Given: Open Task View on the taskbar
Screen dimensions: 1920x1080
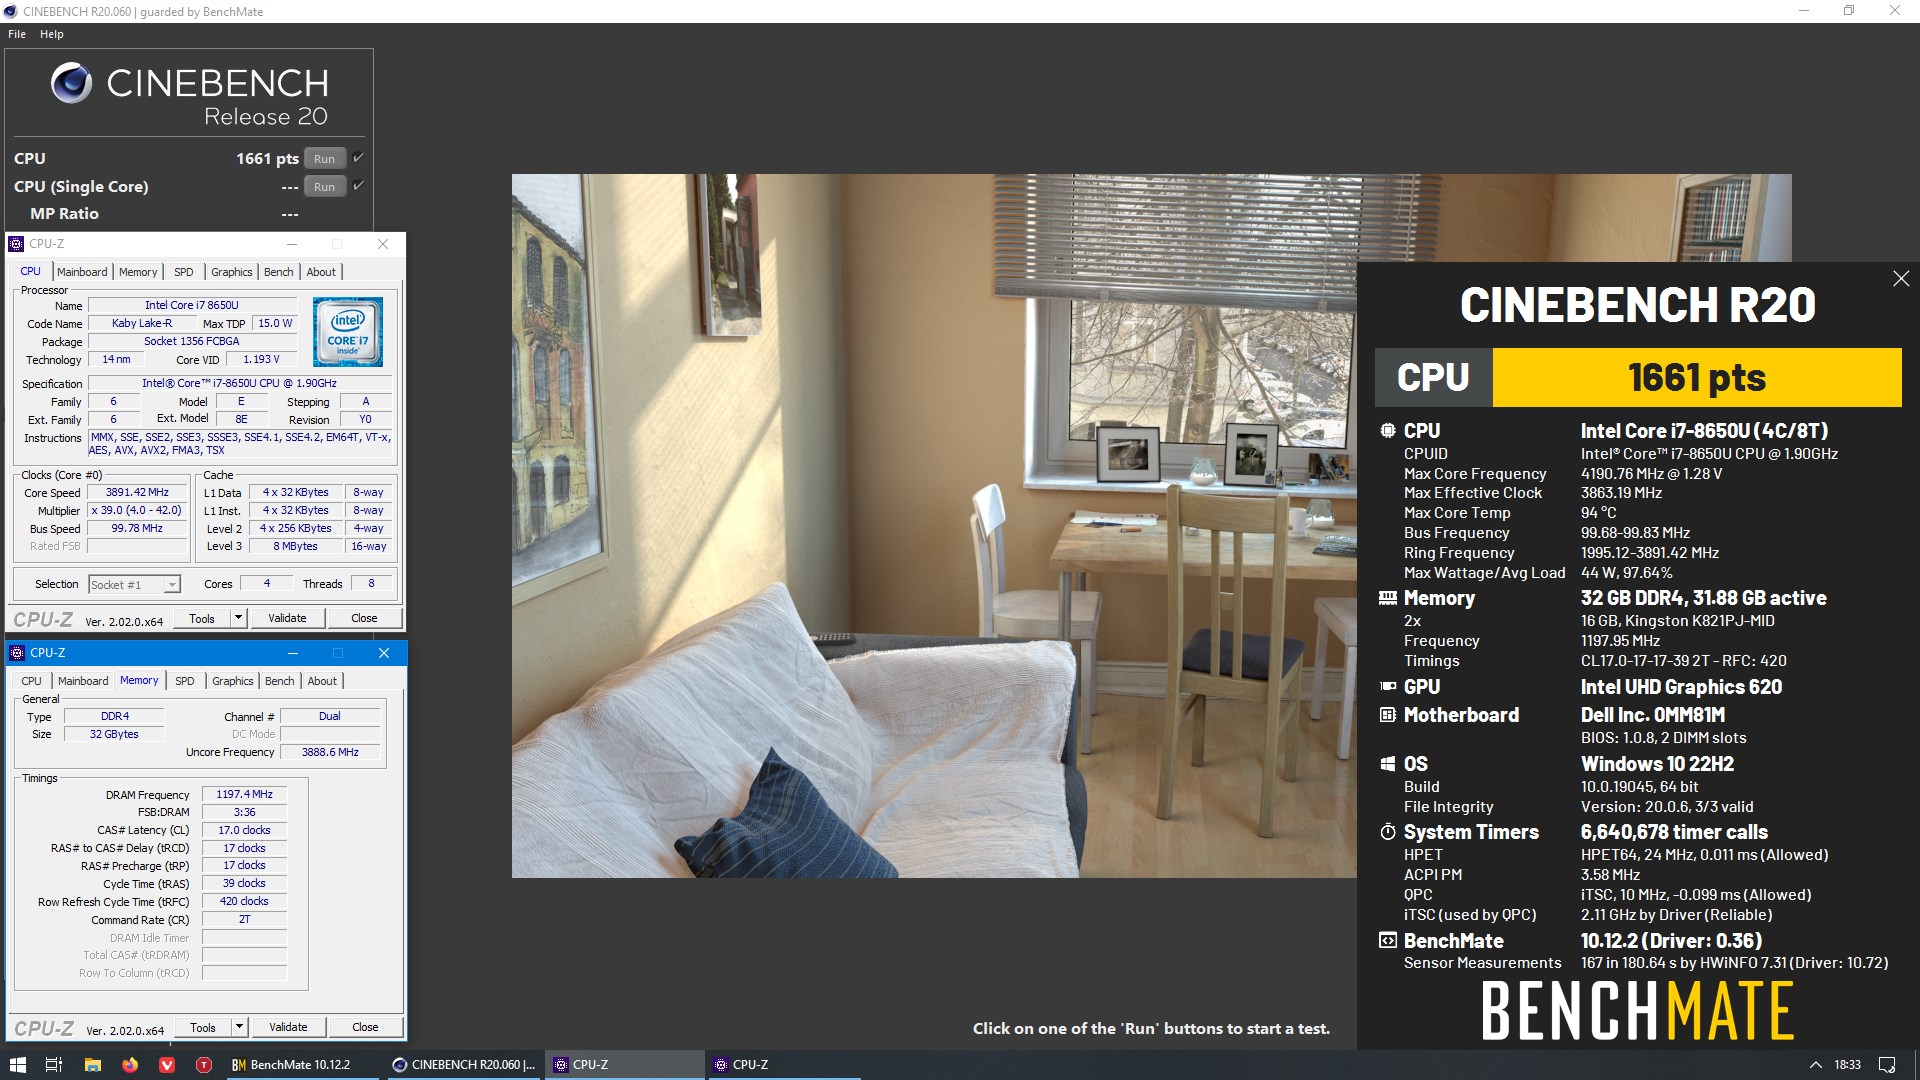Looking at the screenshot, I should coord(54,1065).
